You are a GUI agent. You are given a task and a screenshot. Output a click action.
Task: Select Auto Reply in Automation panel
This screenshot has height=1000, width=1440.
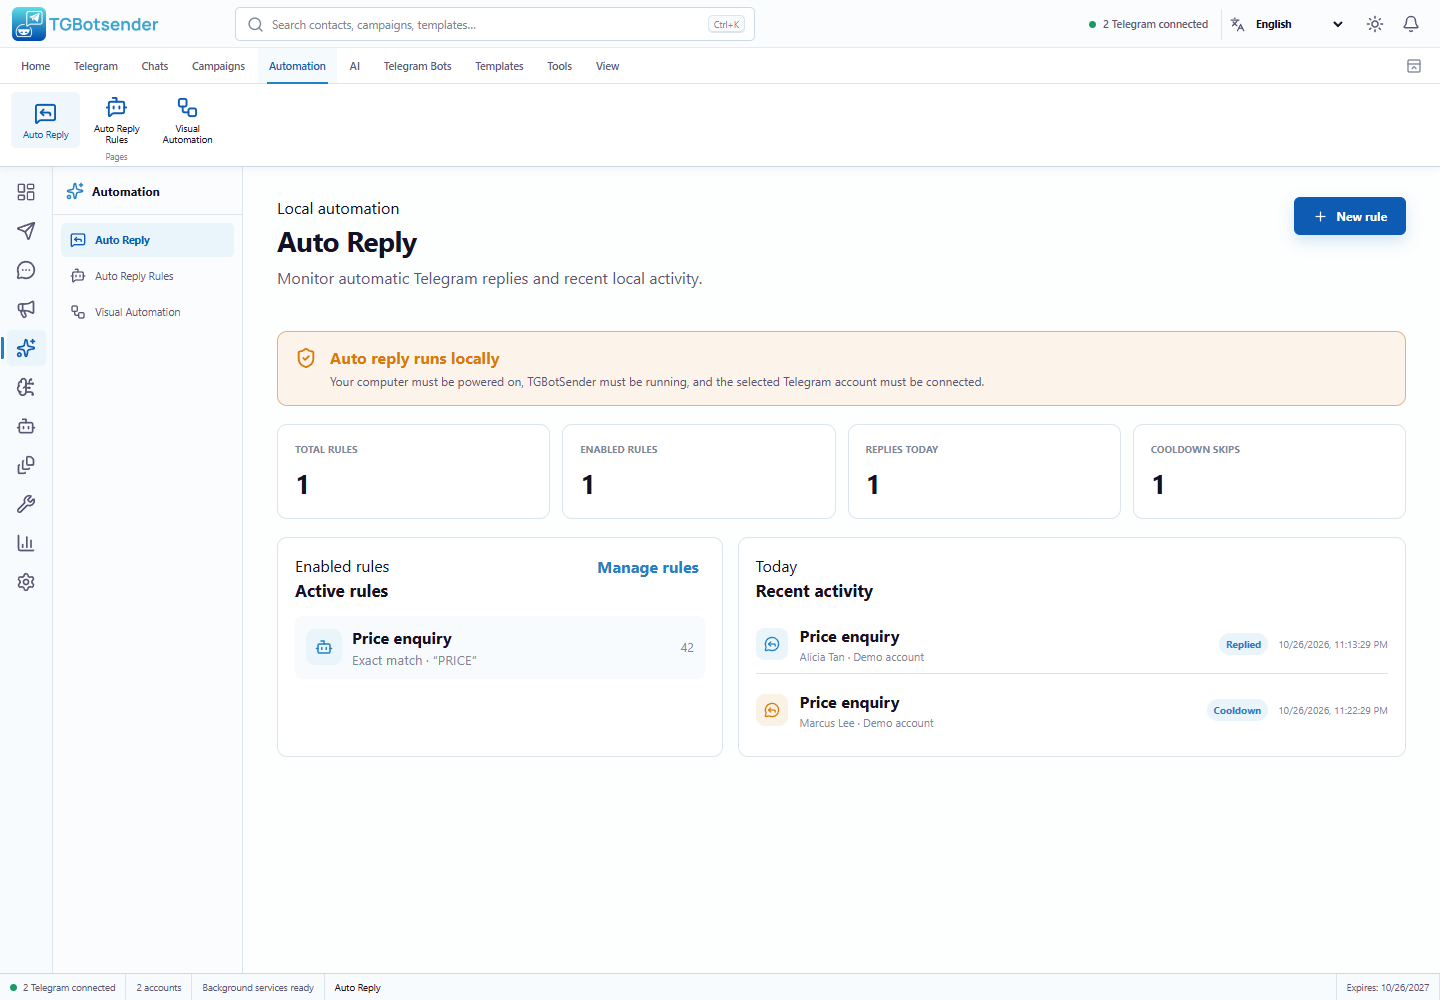click(147, 240)
